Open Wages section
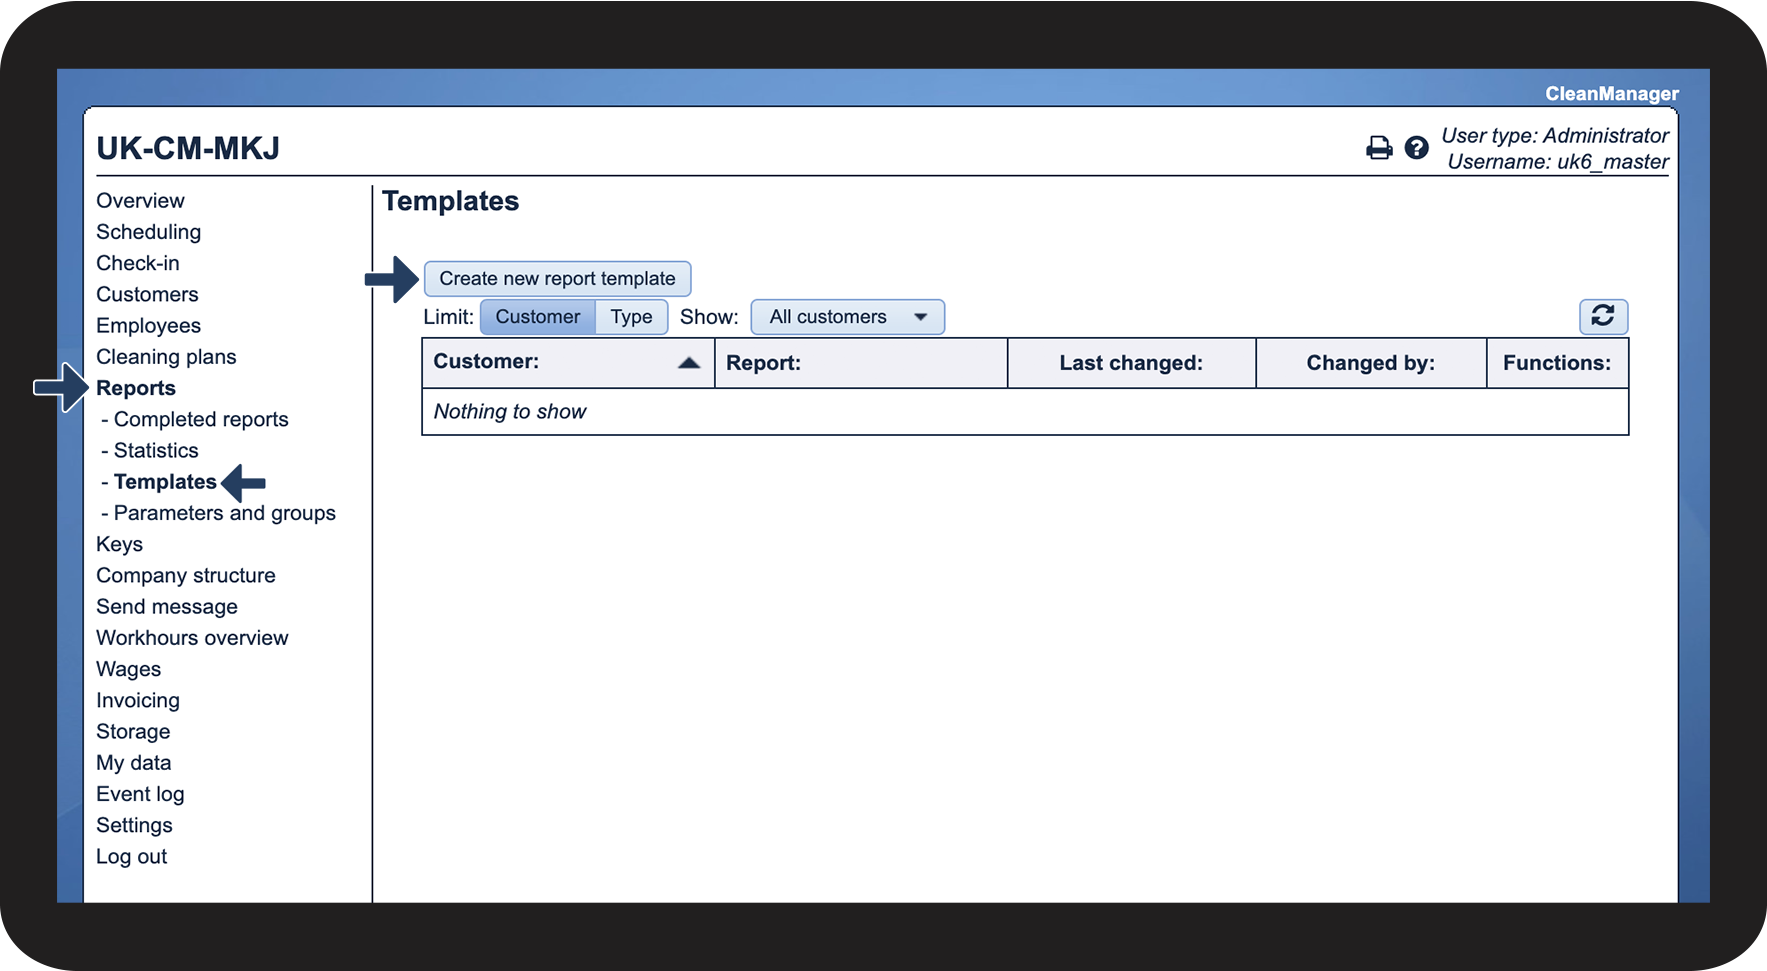This screenshot has width=1767, height=971. 128,669
